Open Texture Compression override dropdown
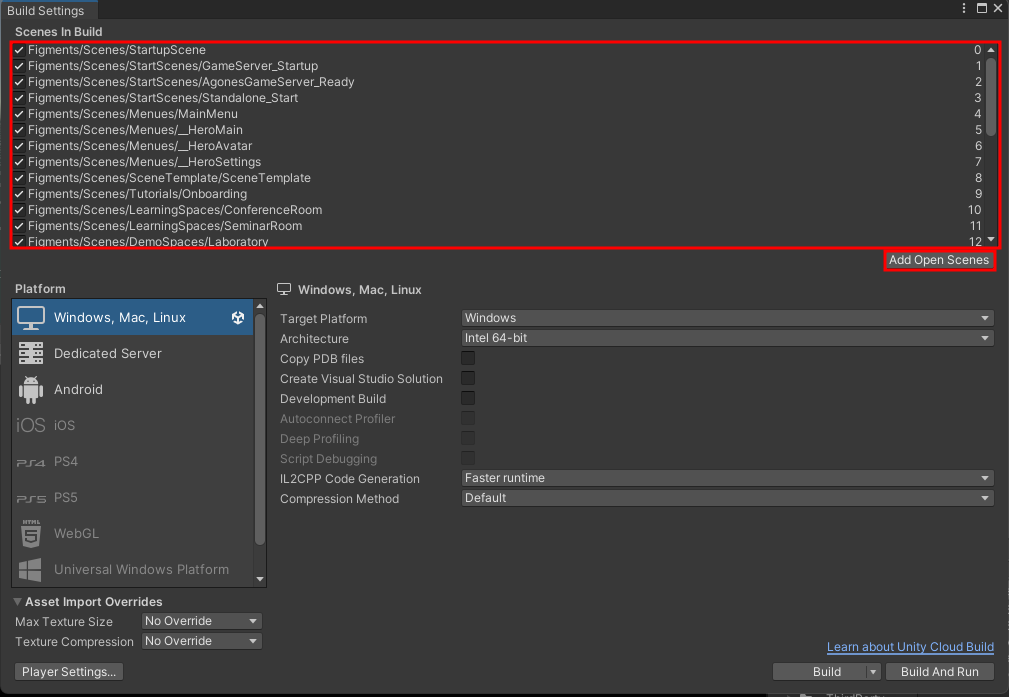1009x697 pixels. tap(201, 641)
